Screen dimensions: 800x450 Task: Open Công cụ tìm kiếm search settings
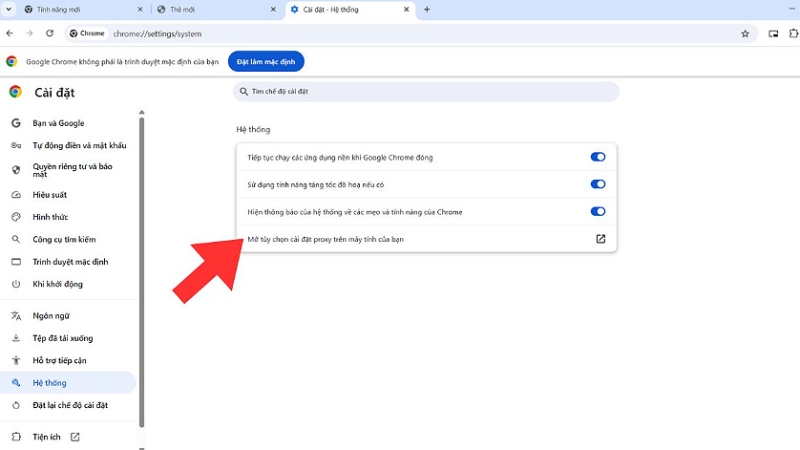click(x=64, y=240)
